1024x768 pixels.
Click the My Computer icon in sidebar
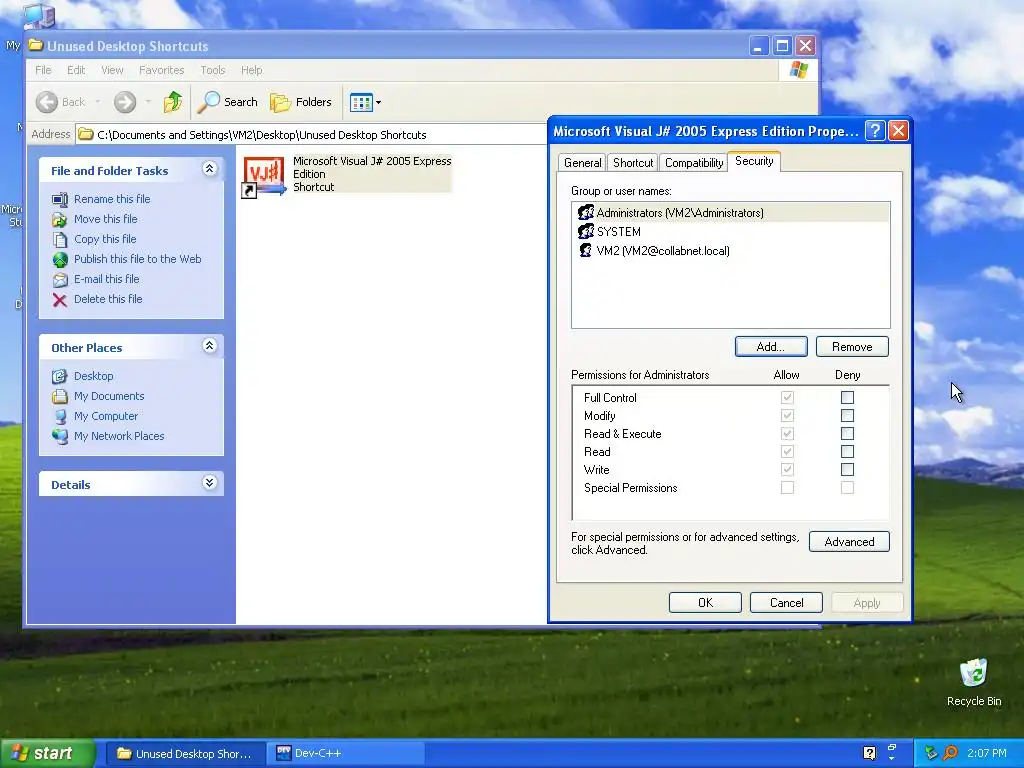[x=60, y=416]
